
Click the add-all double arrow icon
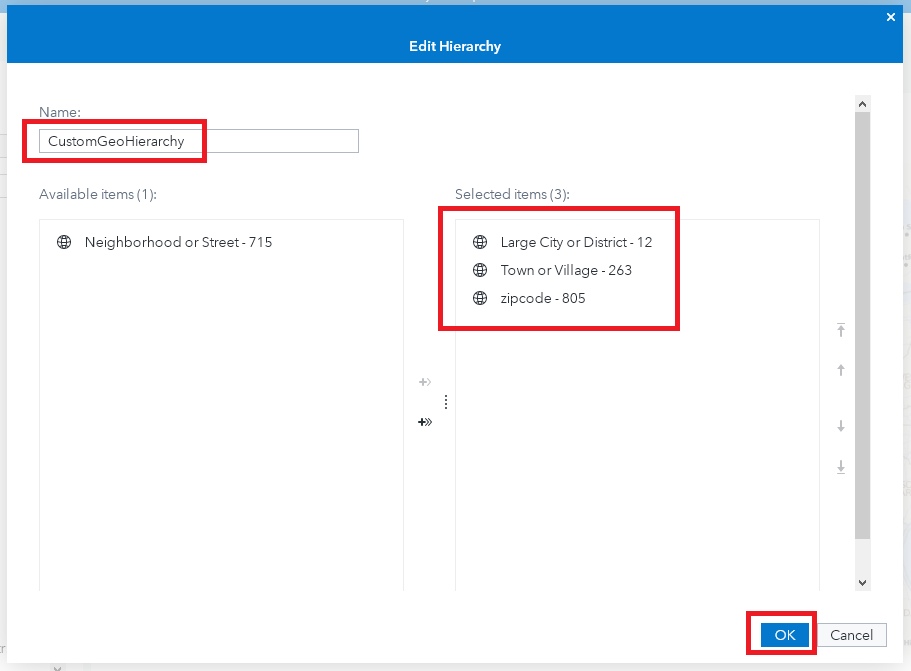[425, 422]
